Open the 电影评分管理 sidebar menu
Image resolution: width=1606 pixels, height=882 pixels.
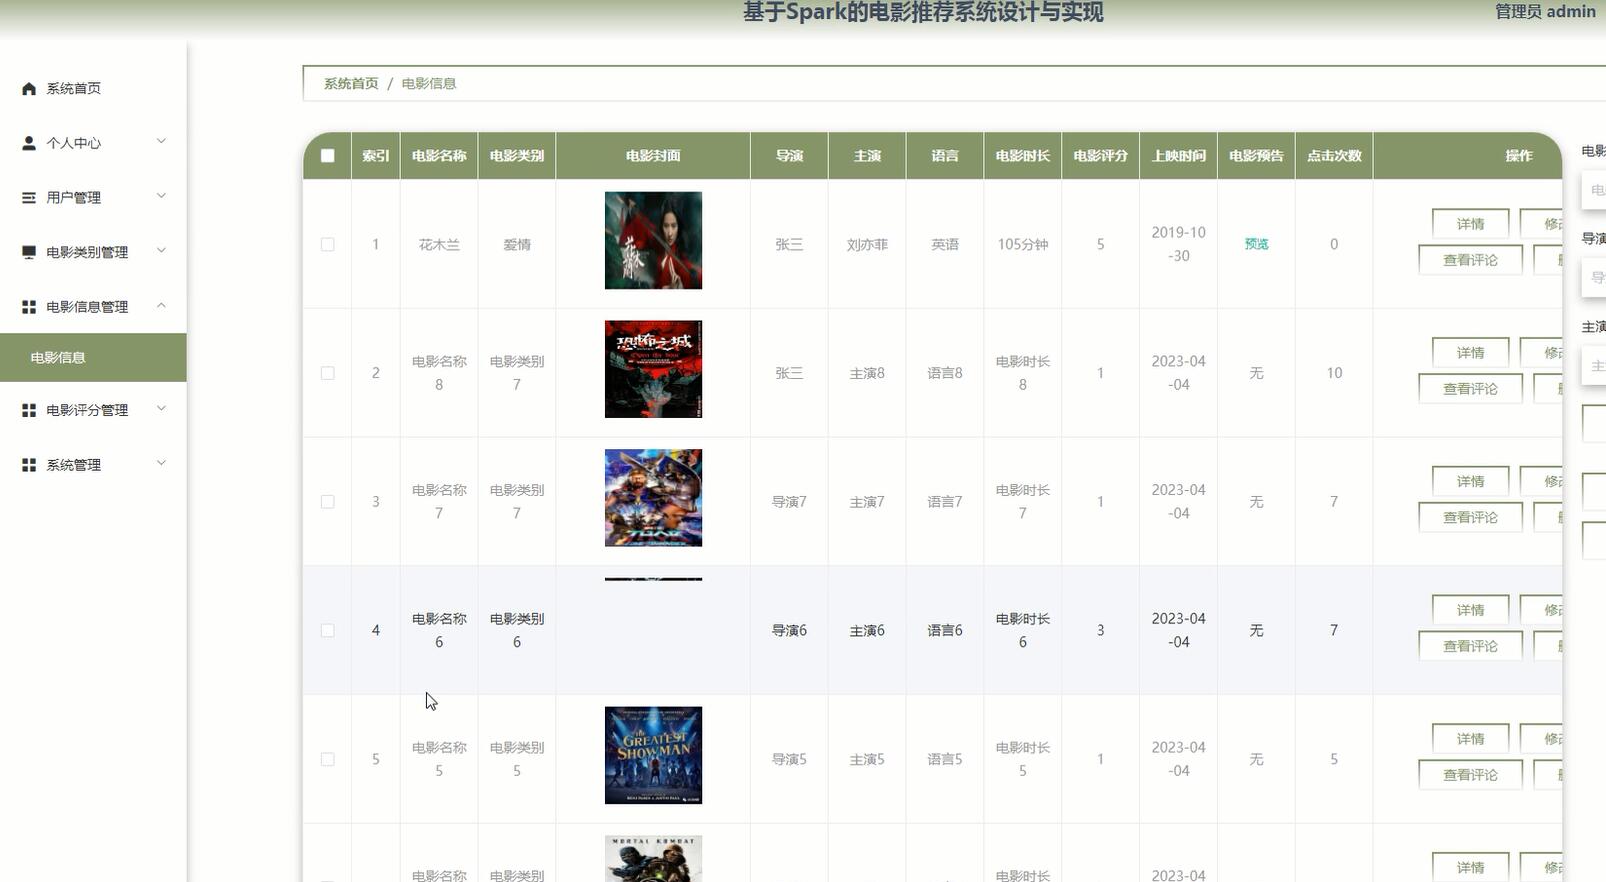93,410
